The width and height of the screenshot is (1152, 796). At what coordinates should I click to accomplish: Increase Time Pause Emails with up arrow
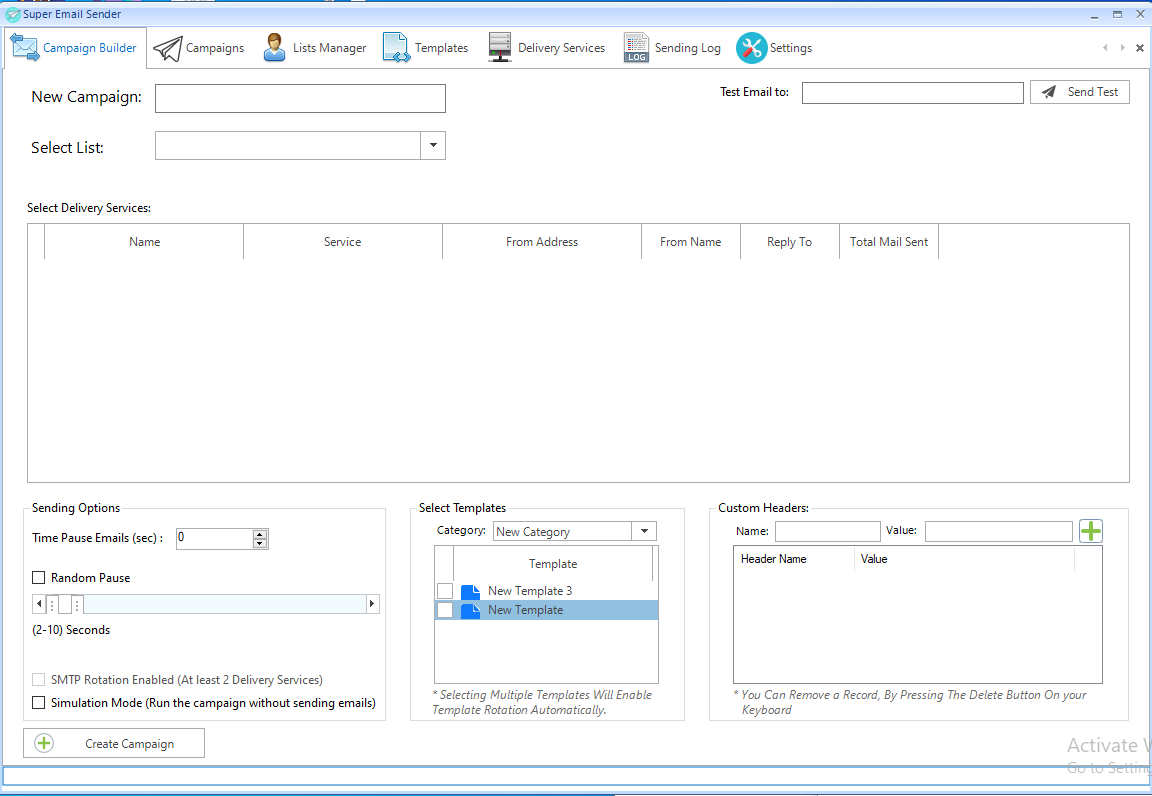pos(260,534)
